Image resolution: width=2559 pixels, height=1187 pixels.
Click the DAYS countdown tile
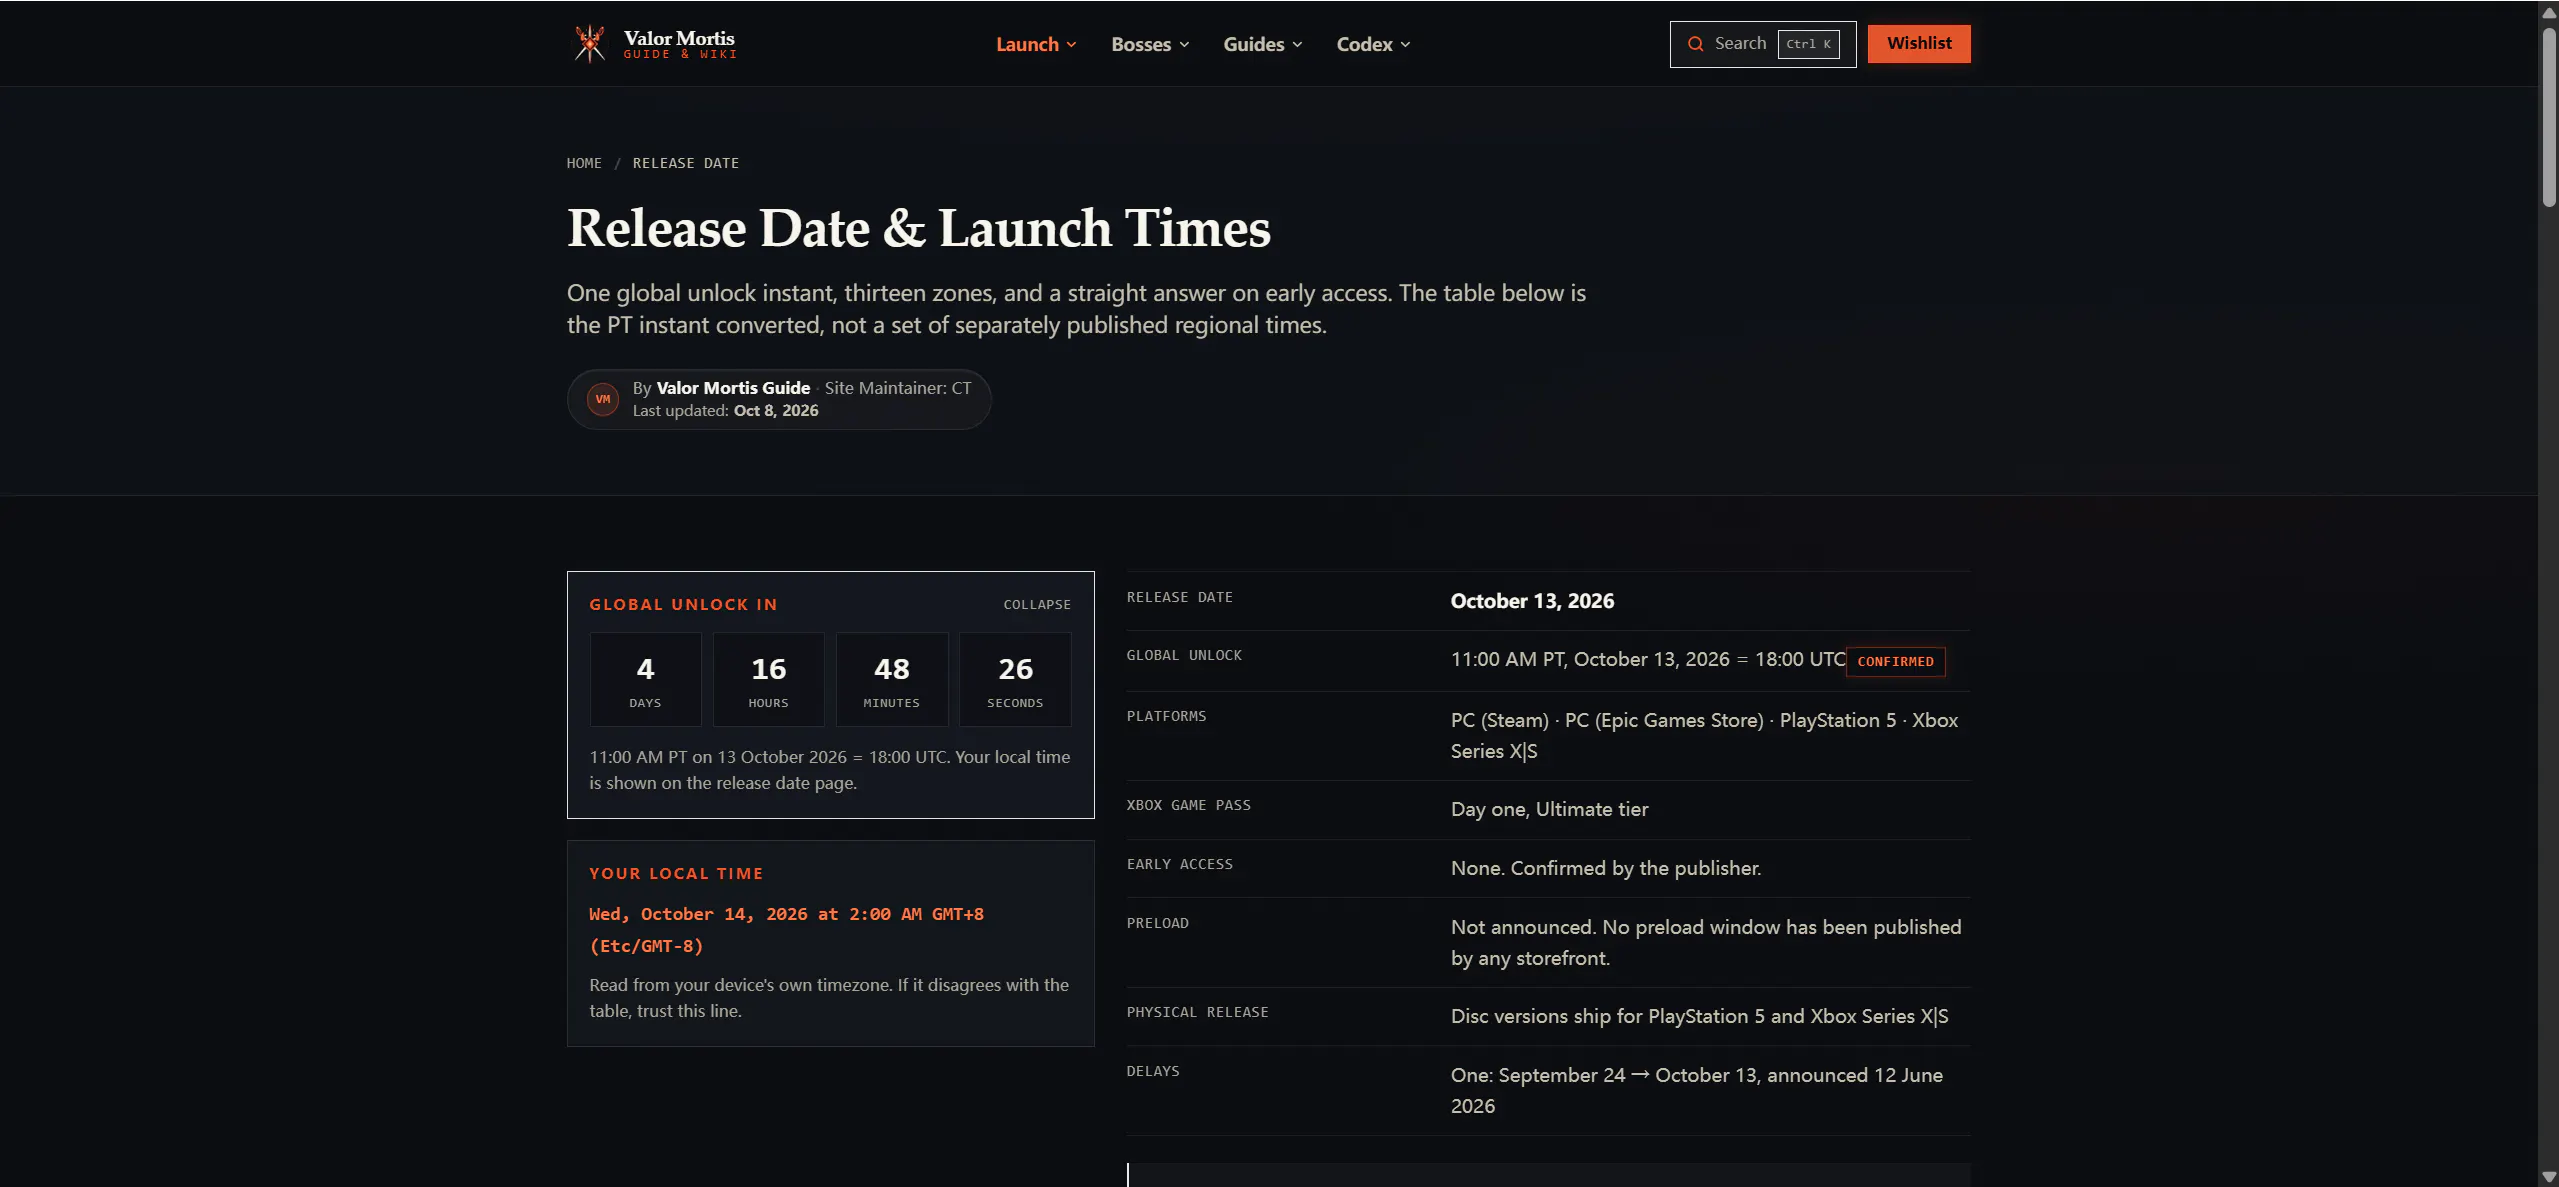pos(645,679)
